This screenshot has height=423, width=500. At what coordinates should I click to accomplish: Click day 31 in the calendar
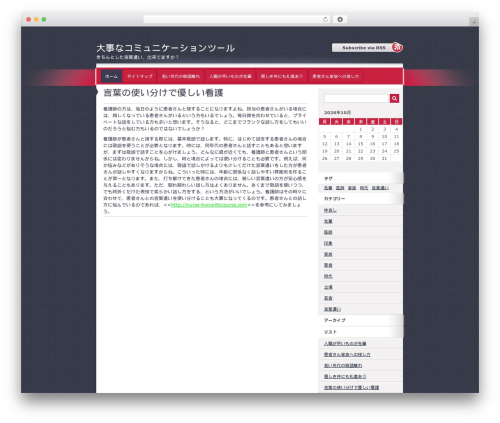pos(384,158)
